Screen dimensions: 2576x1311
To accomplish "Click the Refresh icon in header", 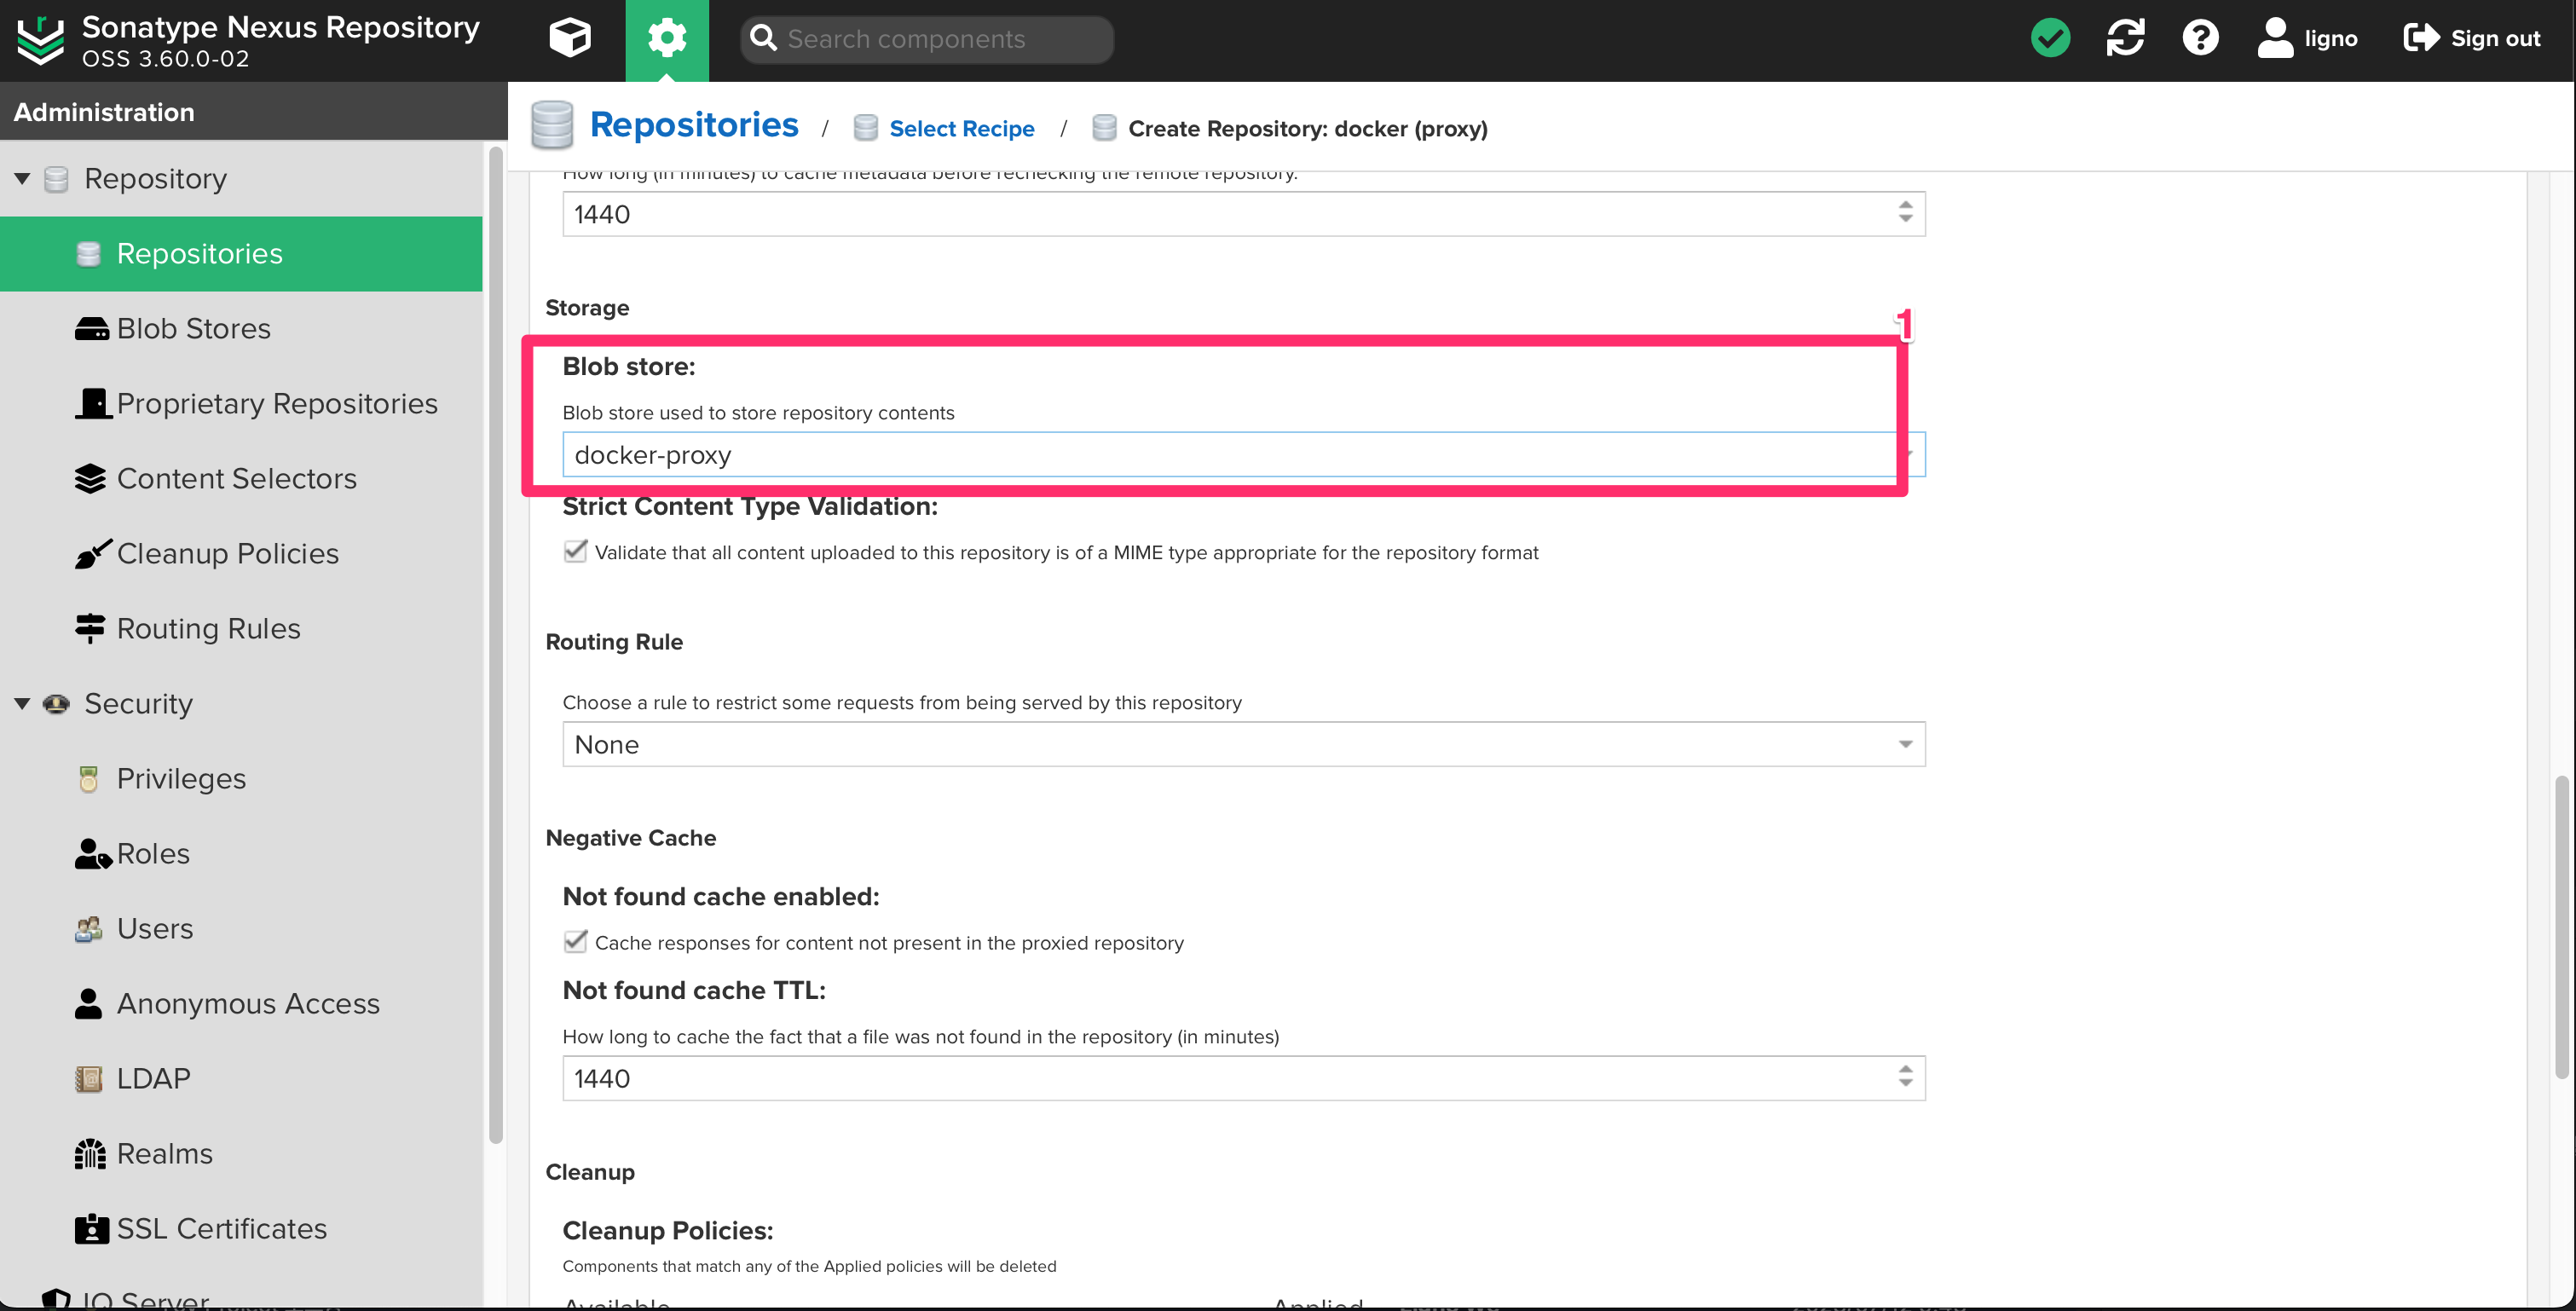I will click(2125, 38).
